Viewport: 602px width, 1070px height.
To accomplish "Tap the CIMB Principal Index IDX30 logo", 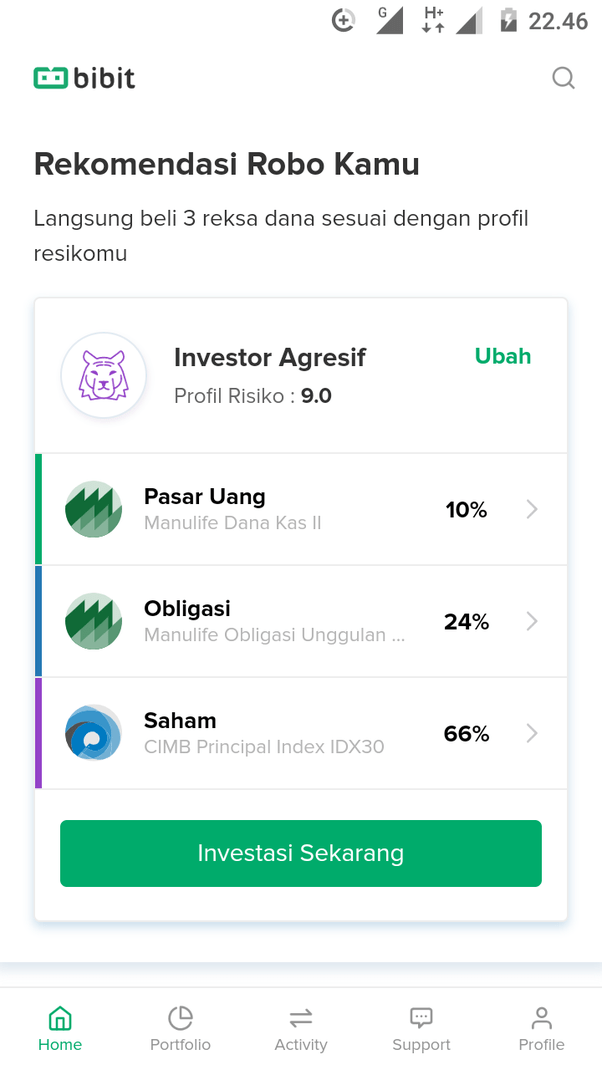I will (x=93, y=733).
